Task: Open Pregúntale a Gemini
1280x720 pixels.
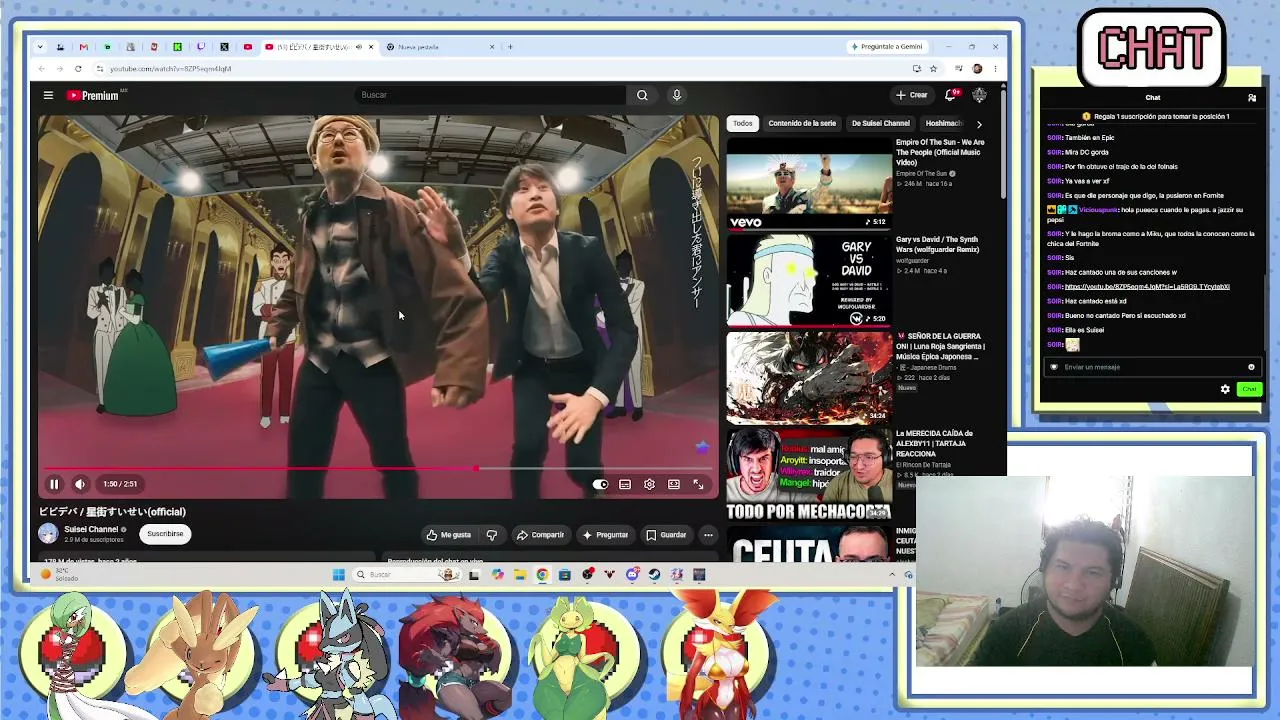Action: click(x=887, y=47)
